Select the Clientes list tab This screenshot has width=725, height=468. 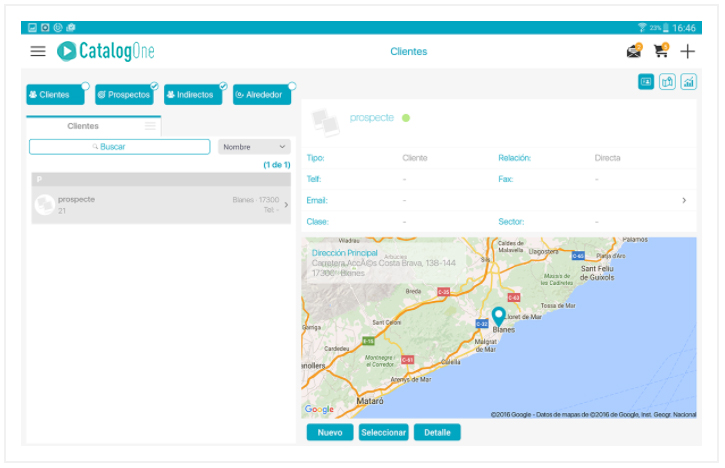(93, 126)
